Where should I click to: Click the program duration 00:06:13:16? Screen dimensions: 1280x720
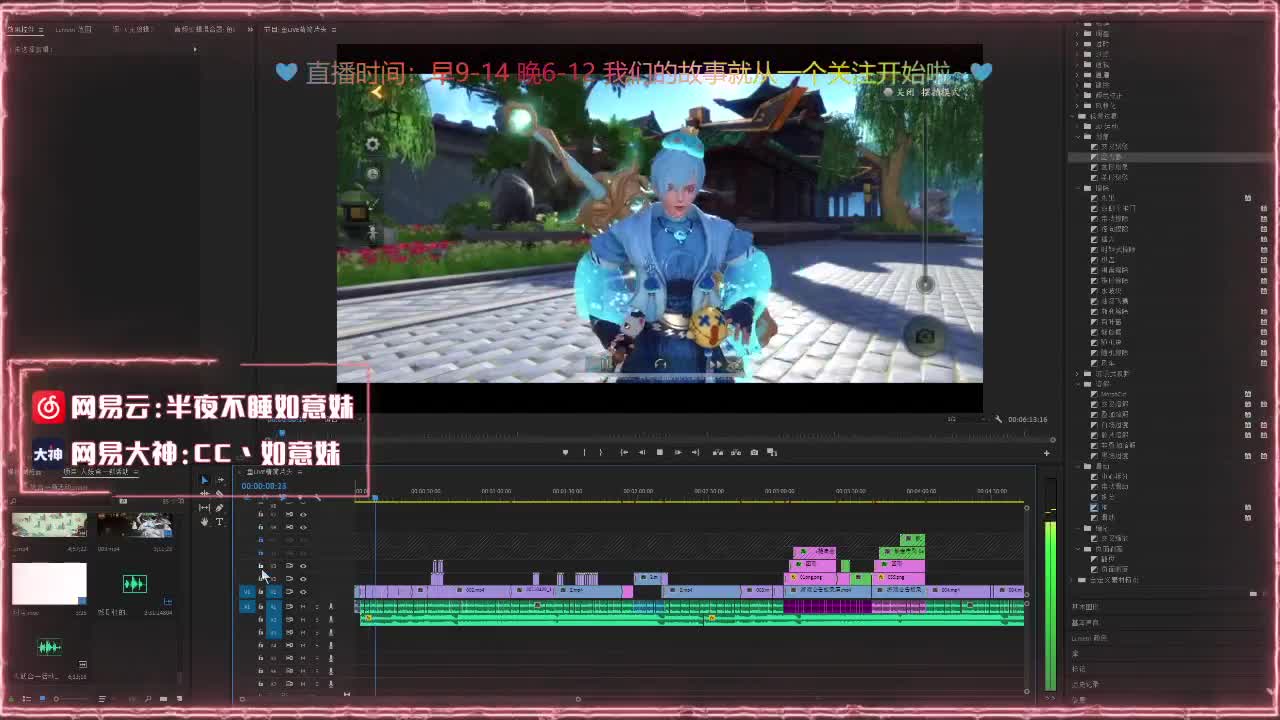pyautogui.click(x=1028, y=419)
